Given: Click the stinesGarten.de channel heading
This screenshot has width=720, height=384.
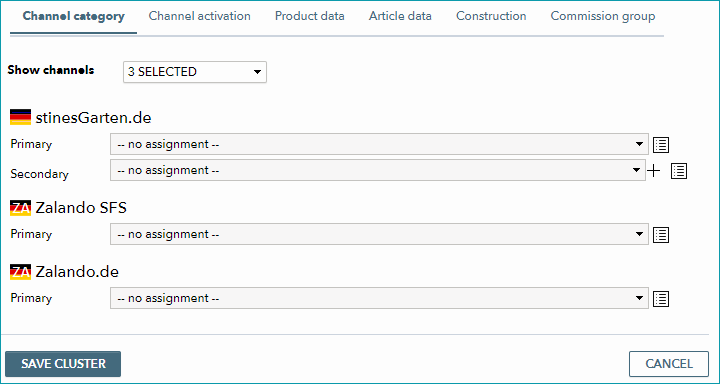Looking at the screenshot, I should point(93,118).
